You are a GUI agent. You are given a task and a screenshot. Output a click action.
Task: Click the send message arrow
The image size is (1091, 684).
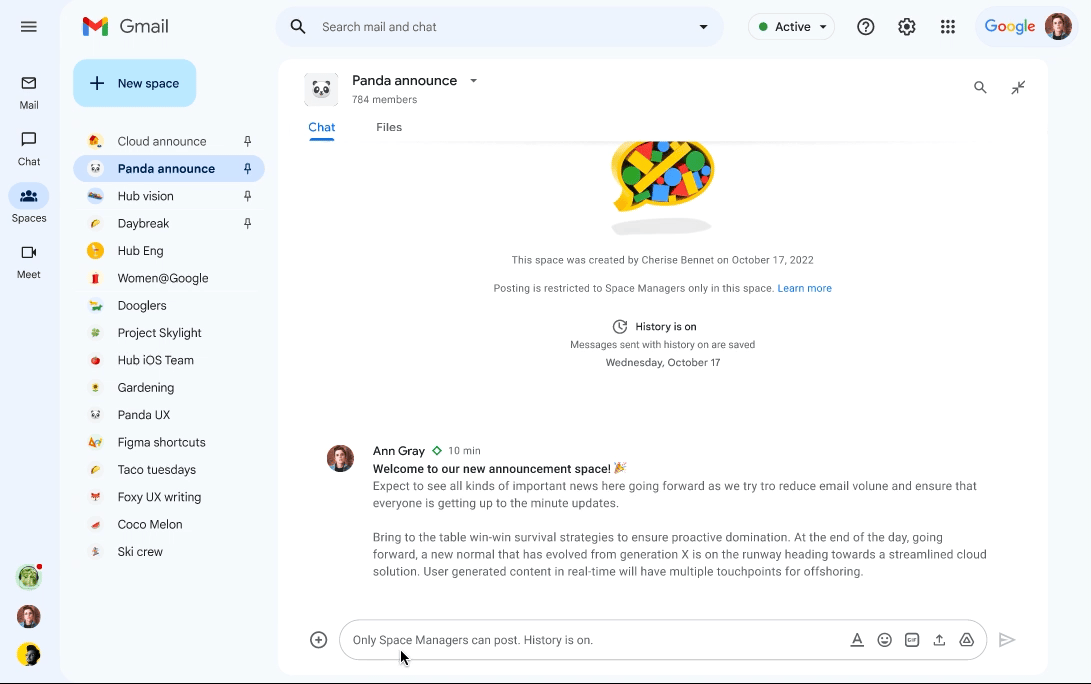[1007, 639]
